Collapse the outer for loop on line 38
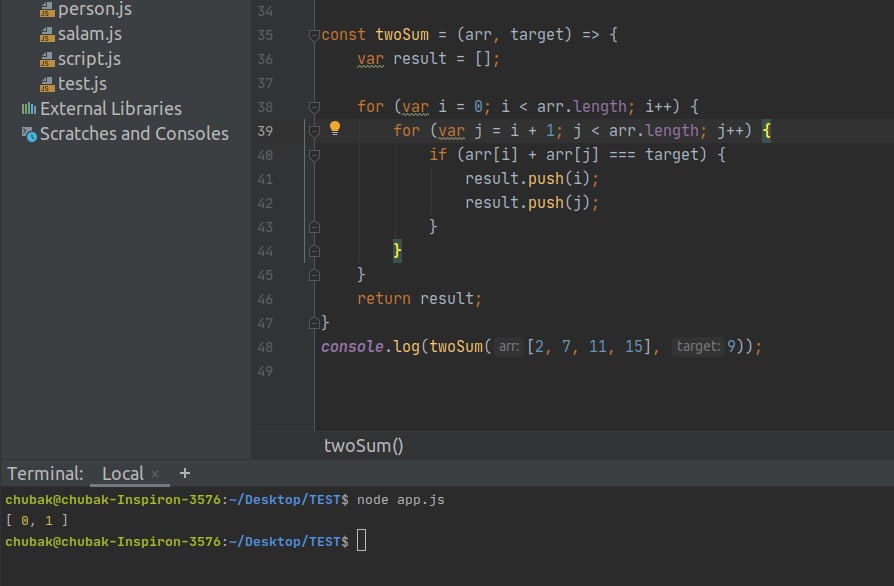Screen dimensions: 894x586 [x=314, y=107]
